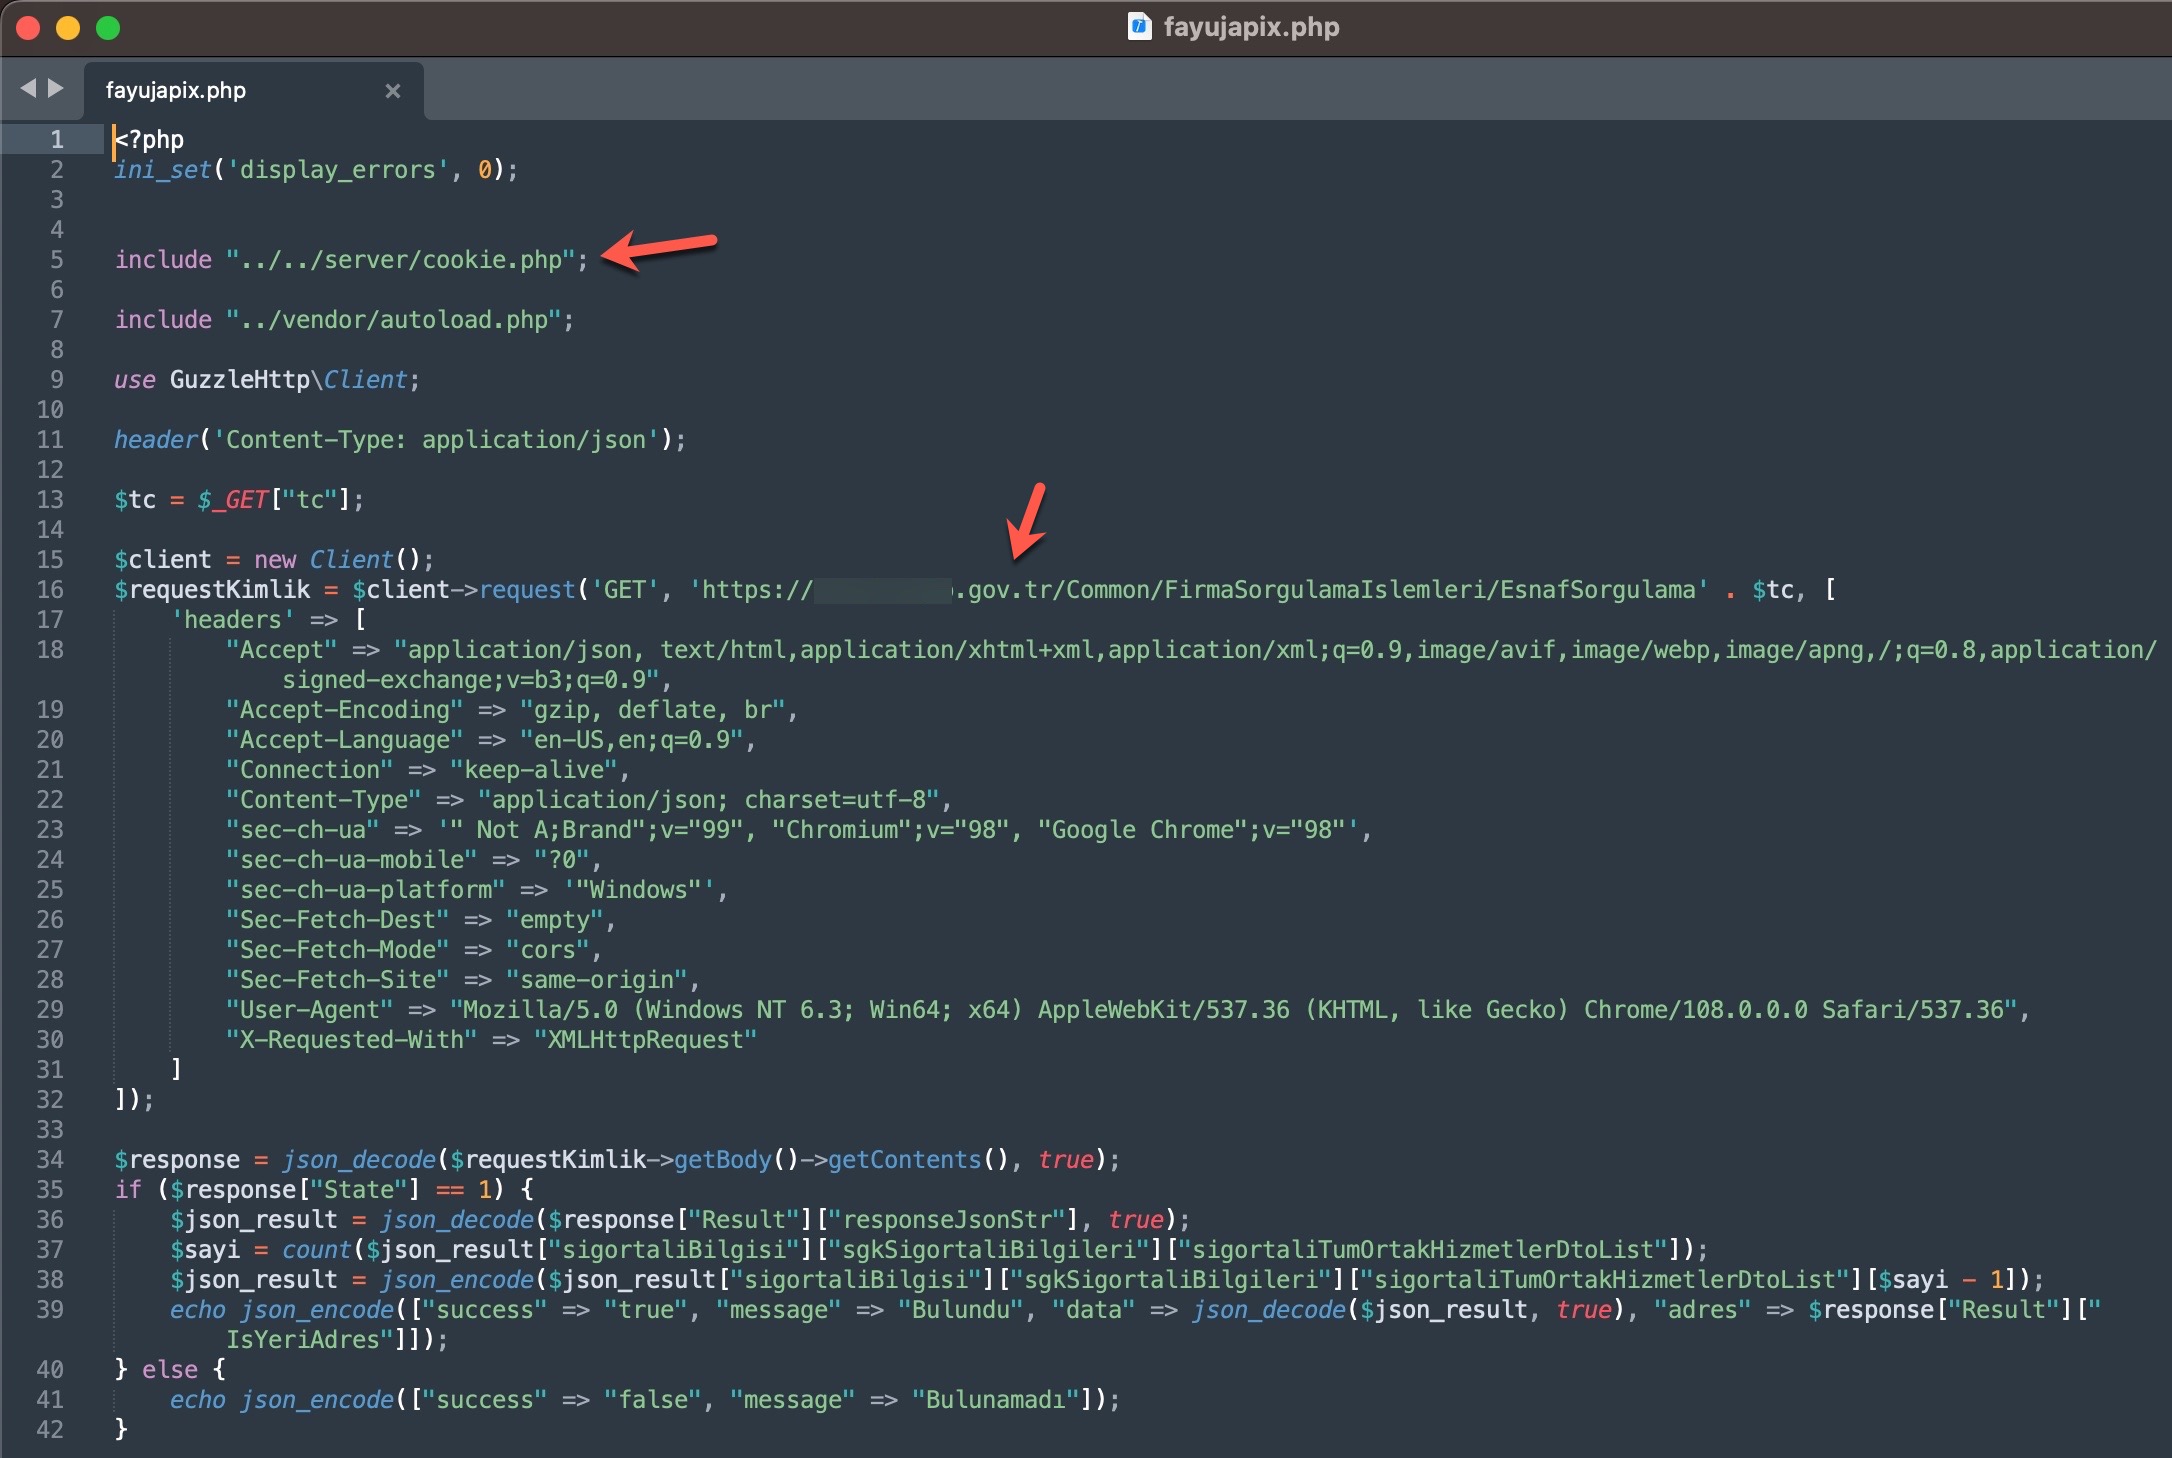Click the "User-Agent" header key
The width and height of the screenshot is (2172, 1458).
(x=310, y=1009)
